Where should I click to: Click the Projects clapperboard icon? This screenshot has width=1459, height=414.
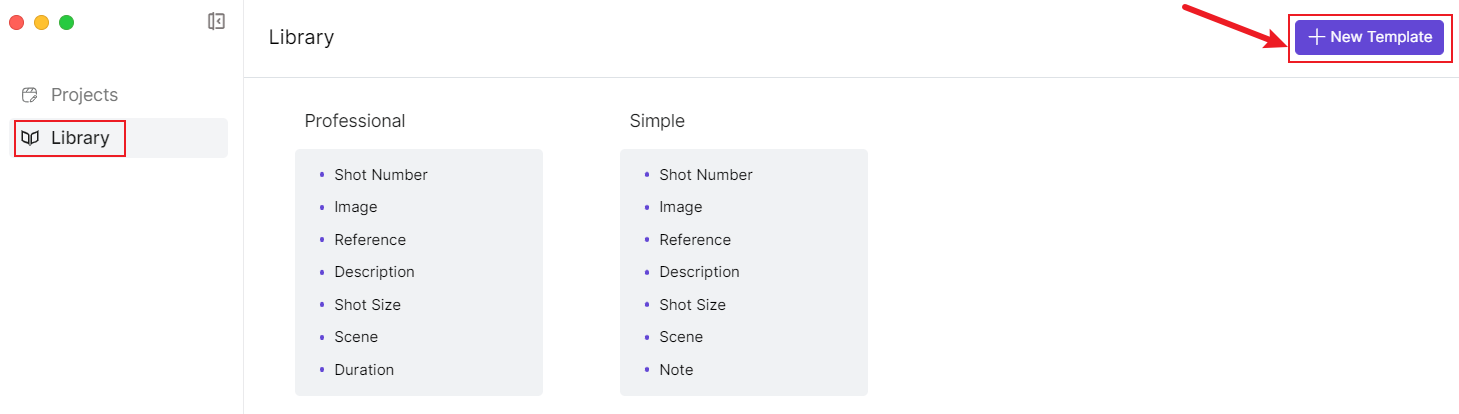point(30,95)
